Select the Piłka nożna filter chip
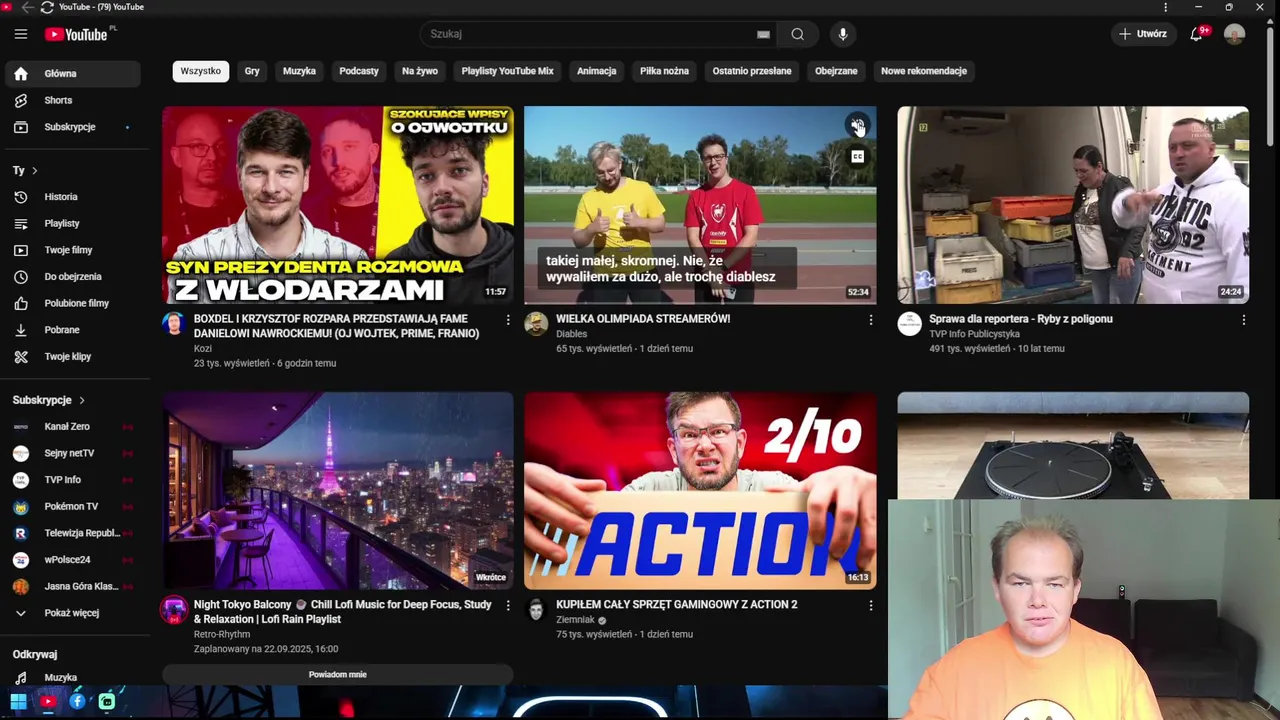Image resolution: width=1280 pixels, height=720 pixels. click(x=664, y=71)
